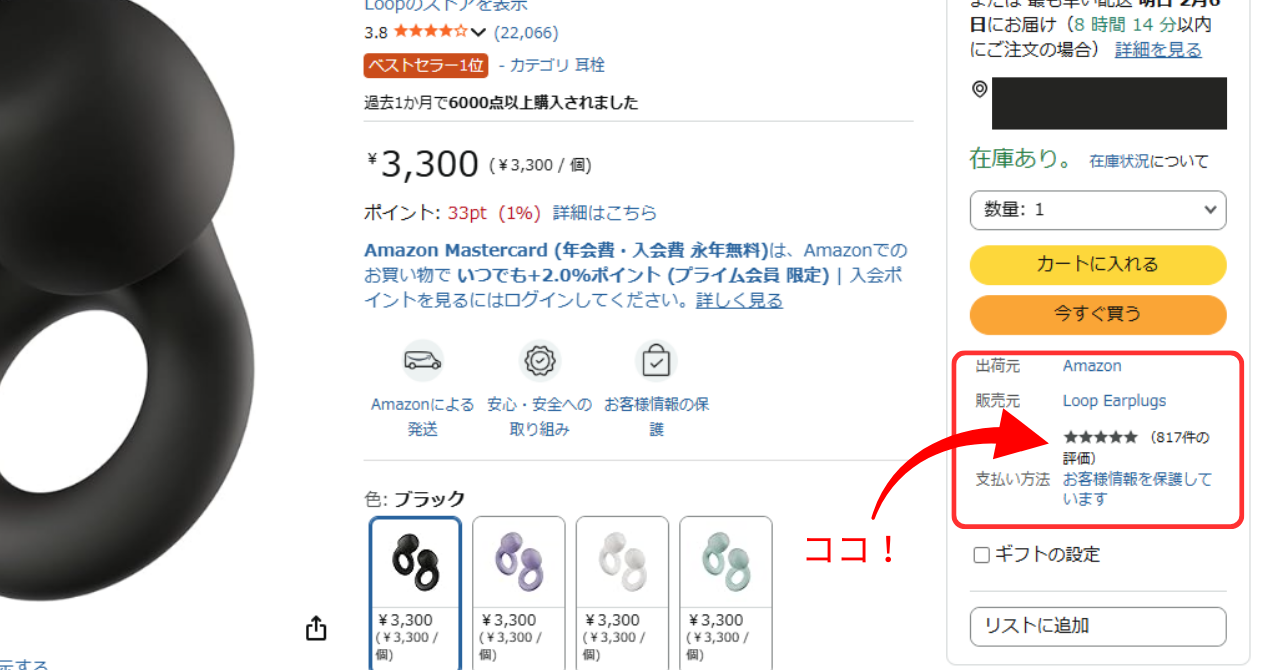Click the delivery van icon
1280x670 pixels.
coord(423,361)
